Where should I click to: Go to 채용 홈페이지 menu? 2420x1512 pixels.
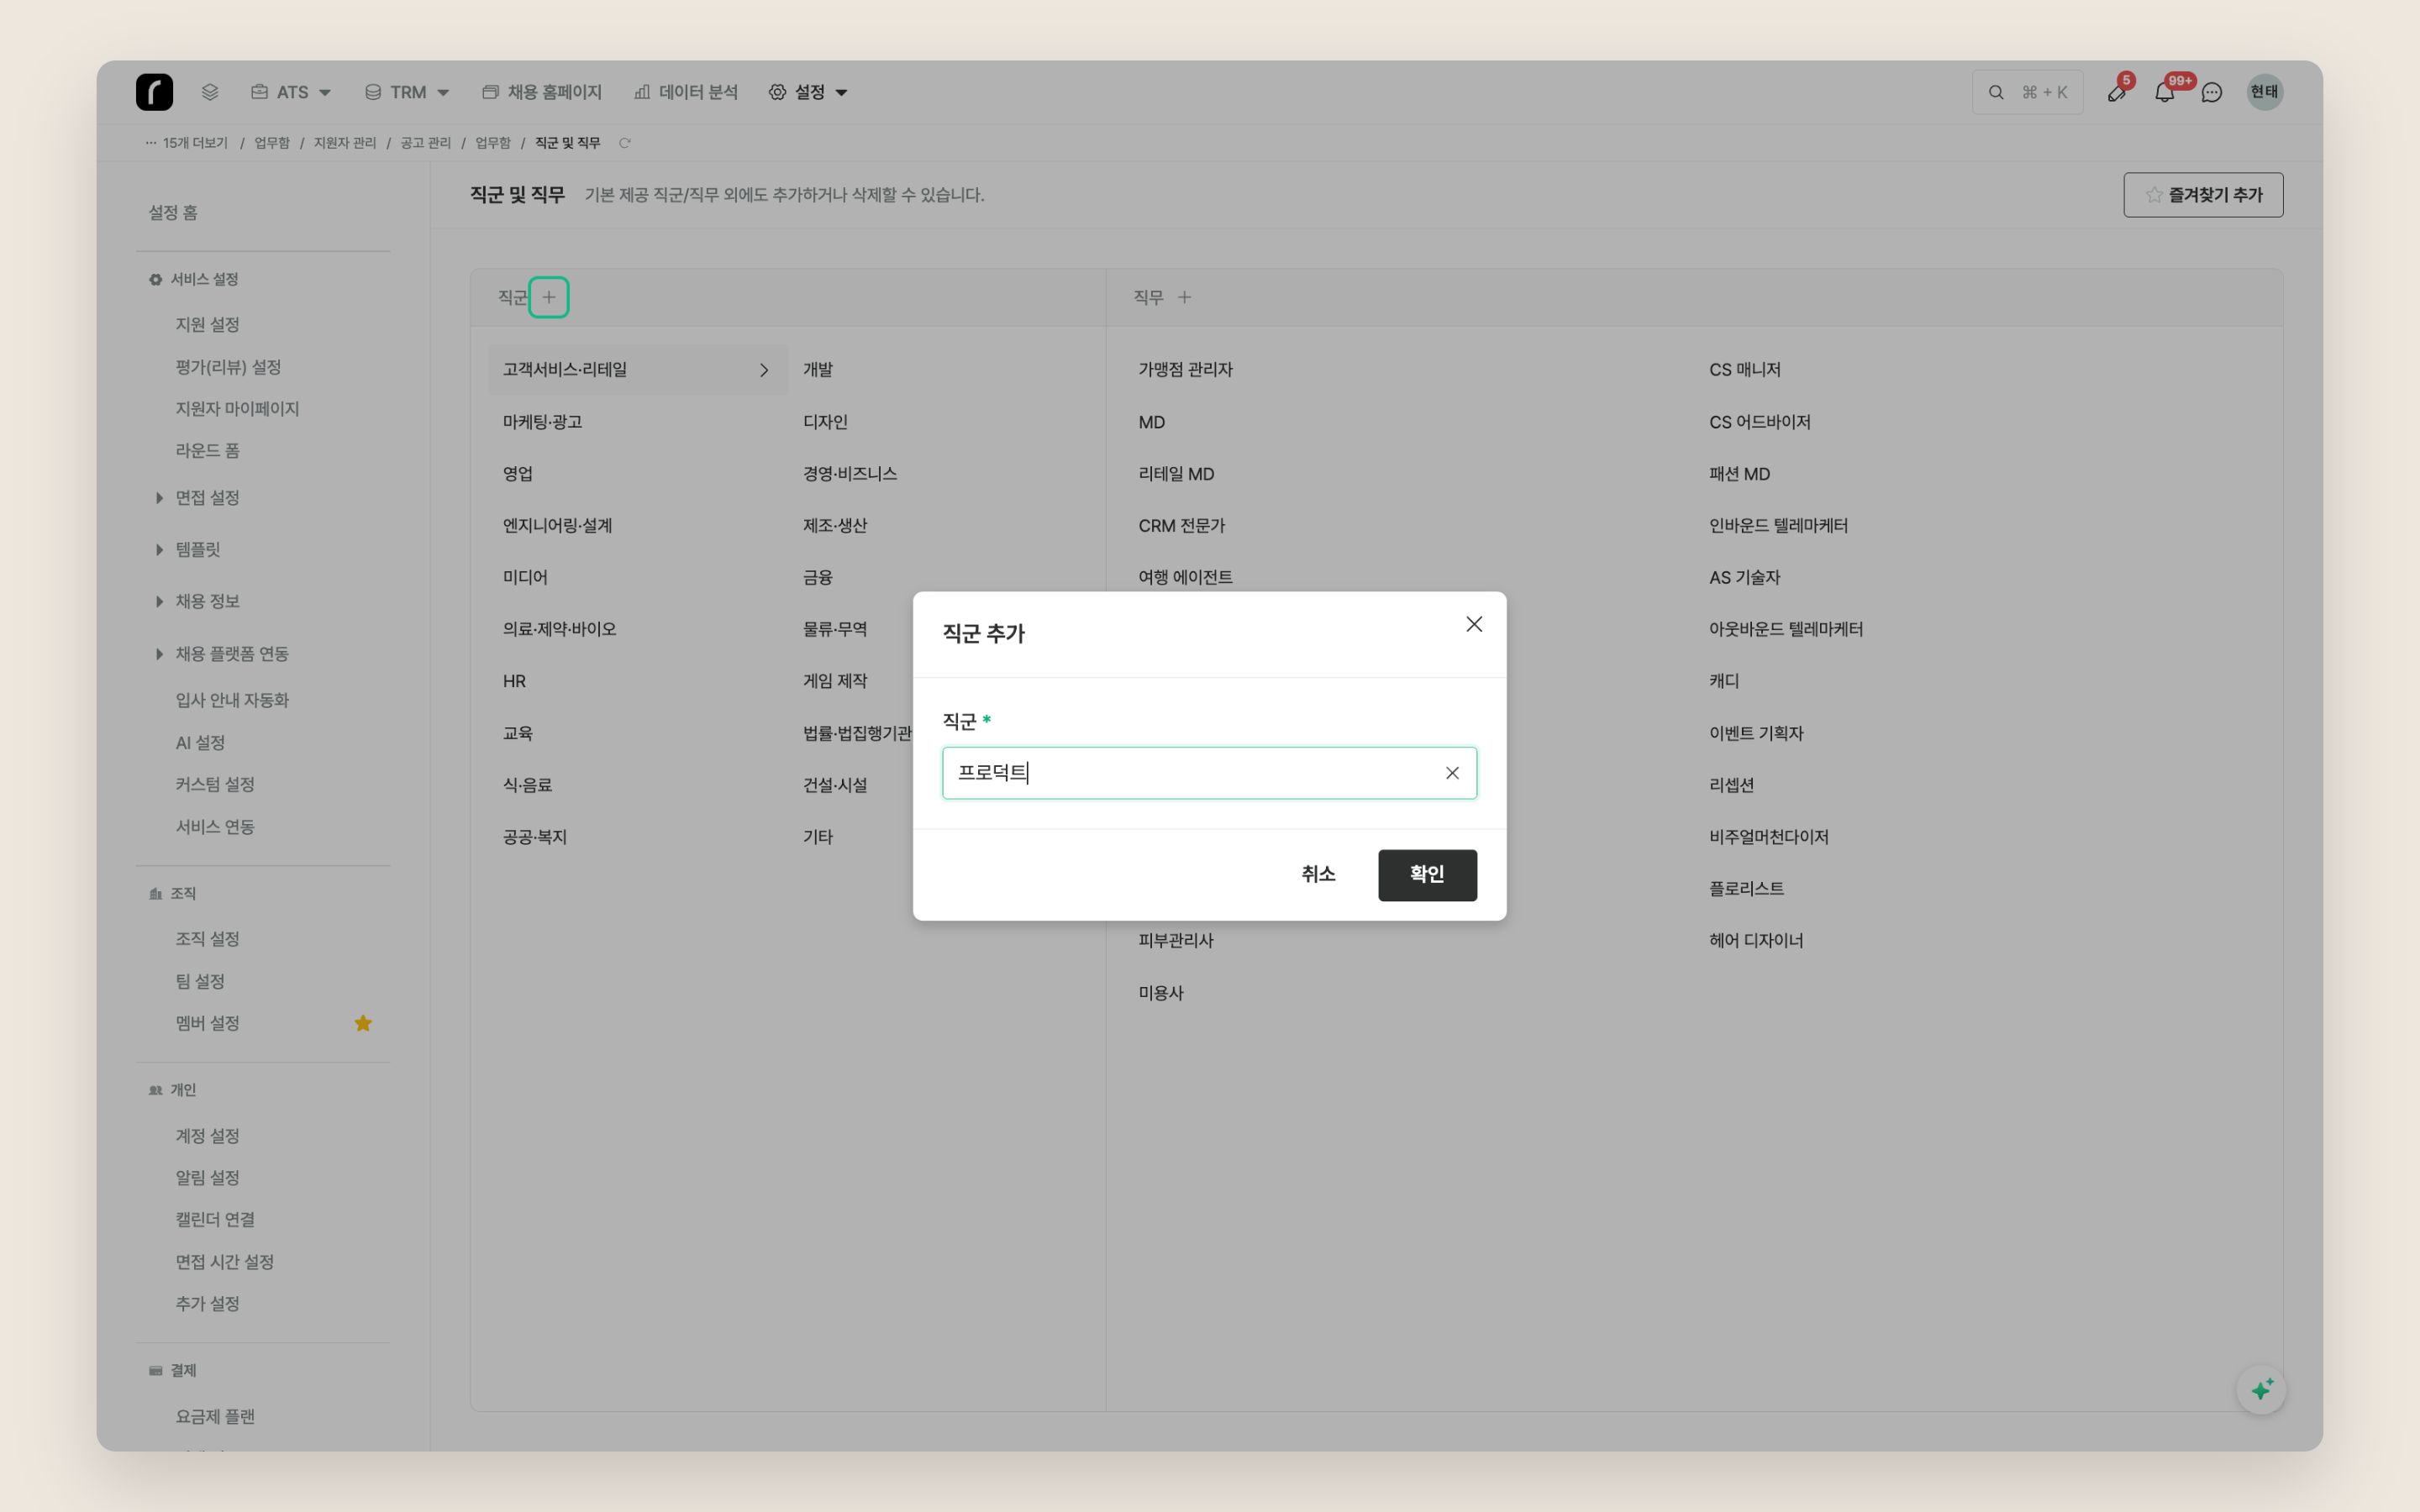(542, 92)
